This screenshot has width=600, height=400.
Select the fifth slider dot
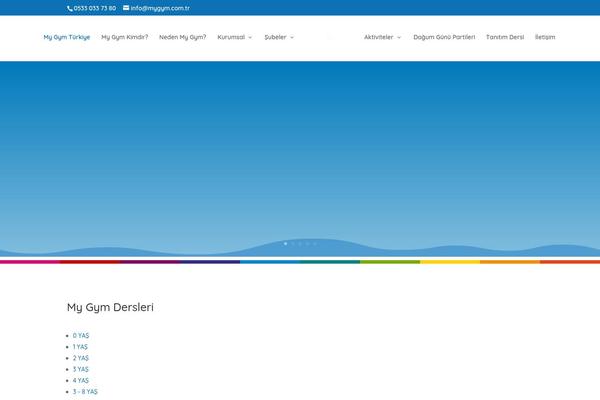(x=315, y=244)
